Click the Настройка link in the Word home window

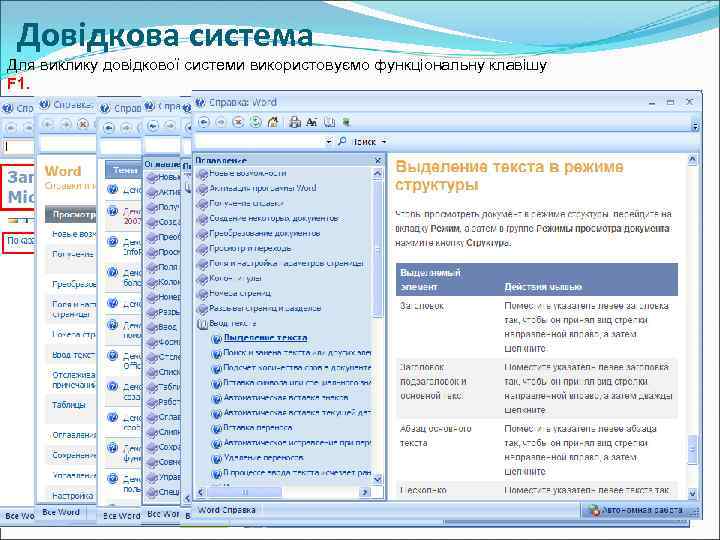coord(73,496)
